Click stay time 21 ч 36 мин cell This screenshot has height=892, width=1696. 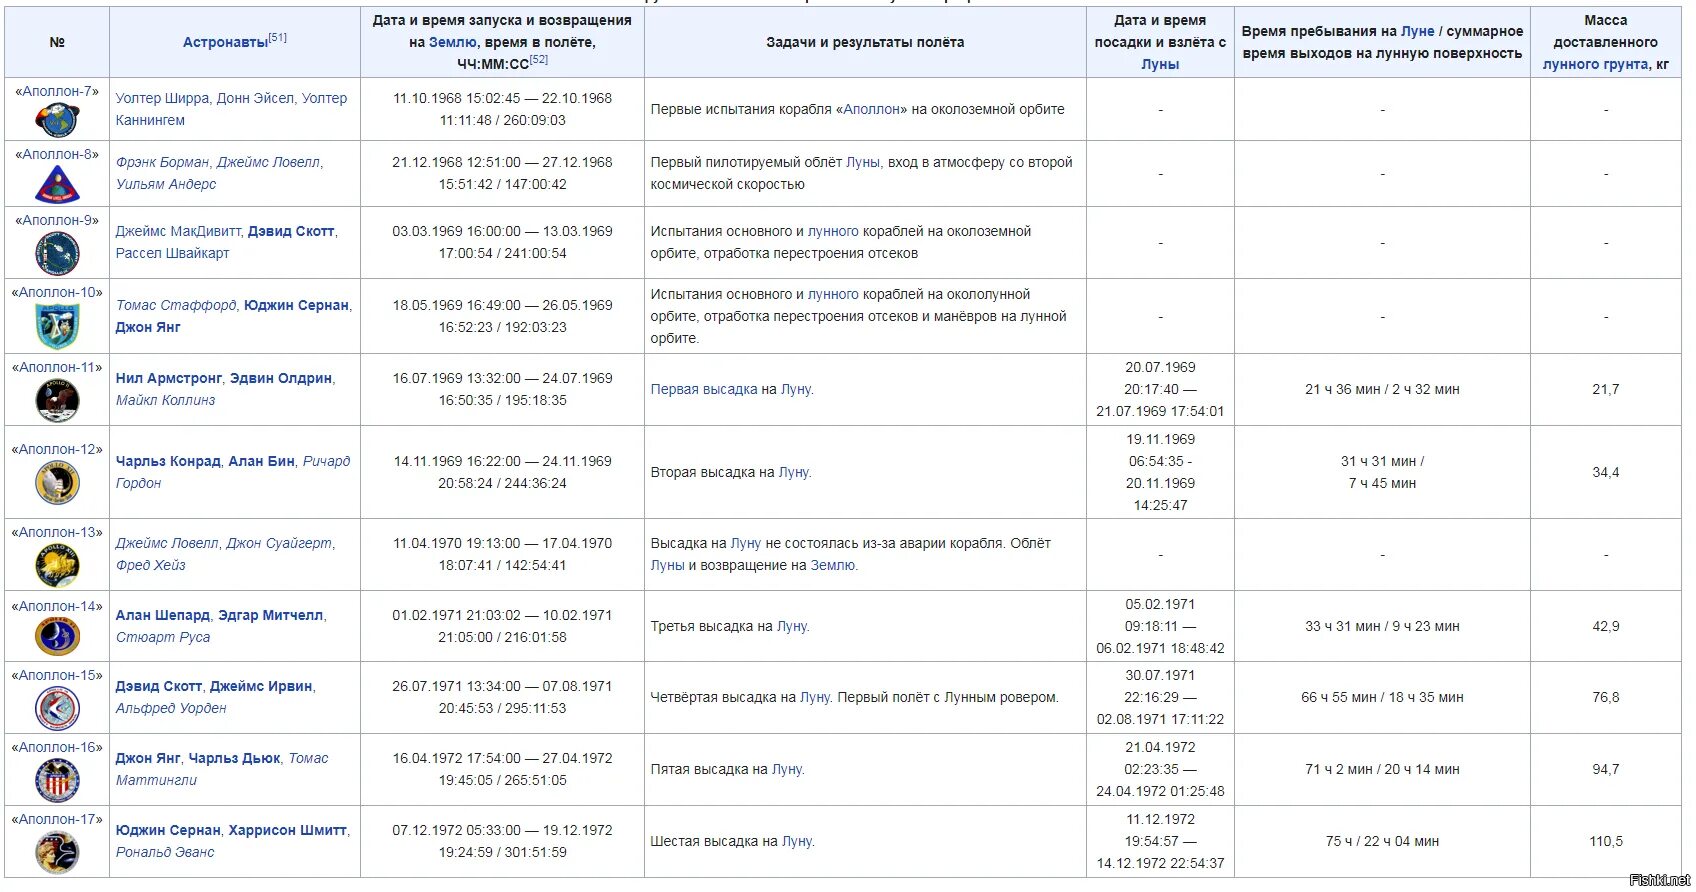(1382, 389)
